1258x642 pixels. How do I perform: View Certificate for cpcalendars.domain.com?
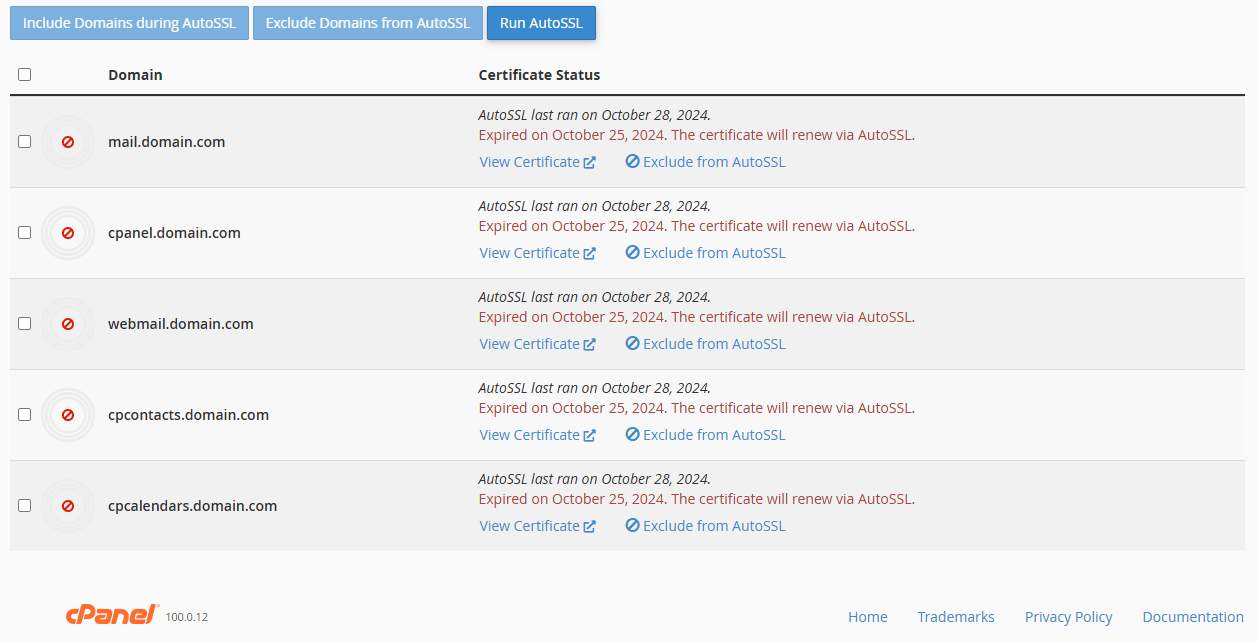click(537, 526)
